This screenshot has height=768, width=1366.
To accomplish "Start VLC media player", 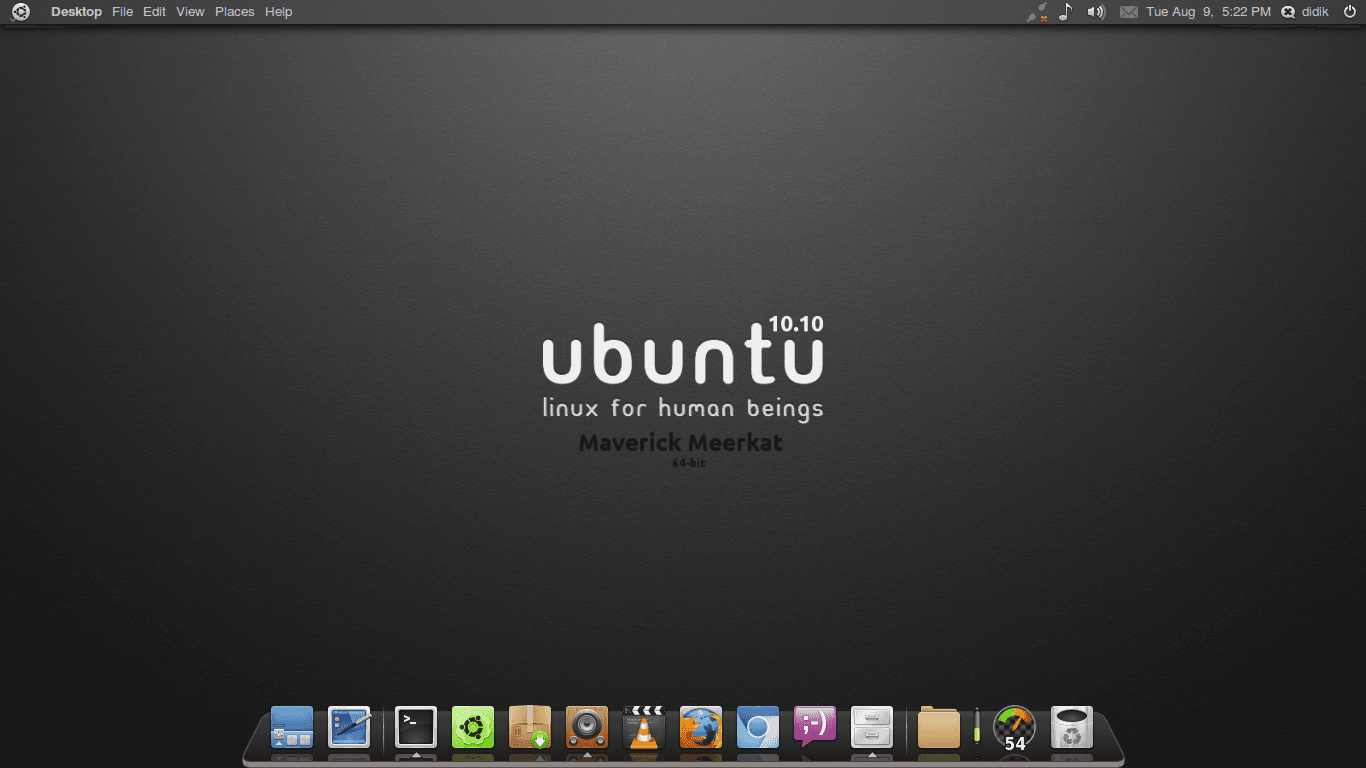I will [x=643, y=728].
